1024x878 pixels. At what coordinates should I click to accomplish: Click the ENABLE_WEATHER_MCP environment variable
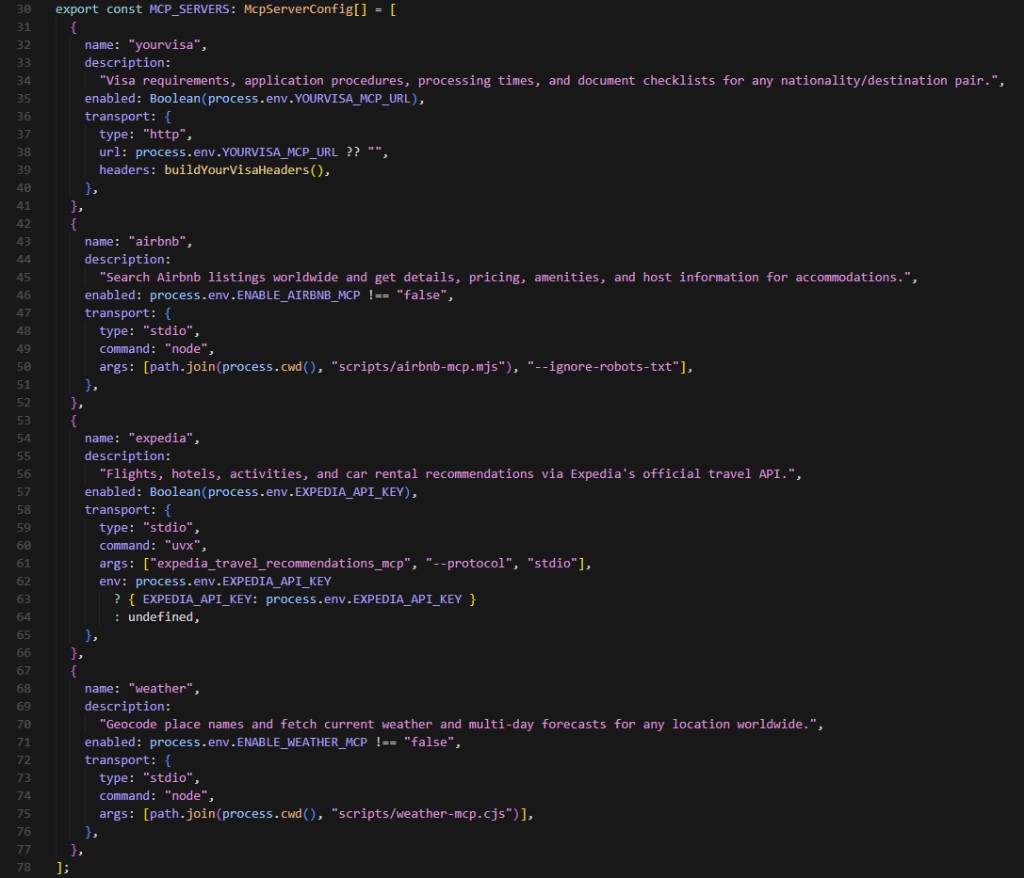click(302, 743)
